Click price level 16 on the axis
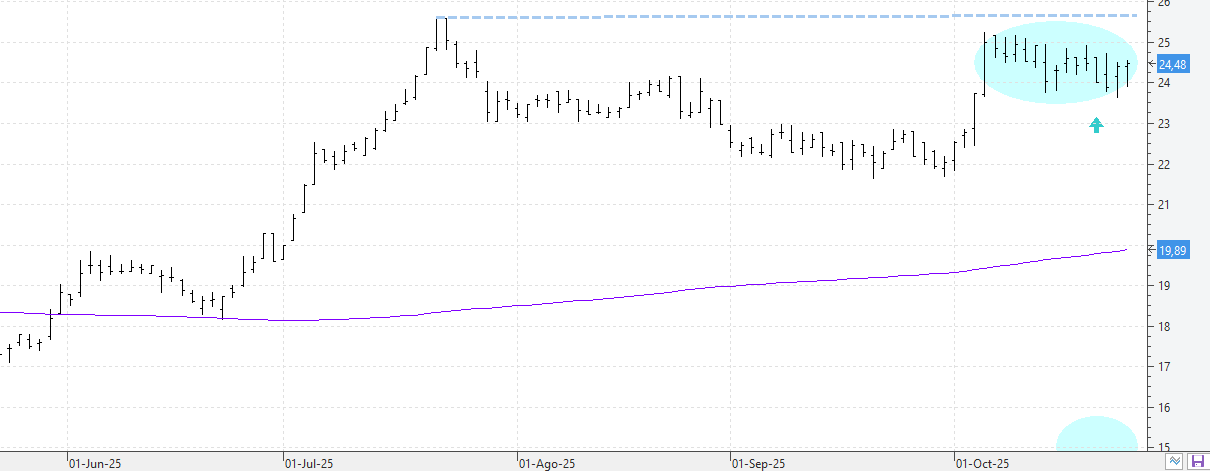The width and height of the screenshot is (1210, 471). (x=1163, y=408)
